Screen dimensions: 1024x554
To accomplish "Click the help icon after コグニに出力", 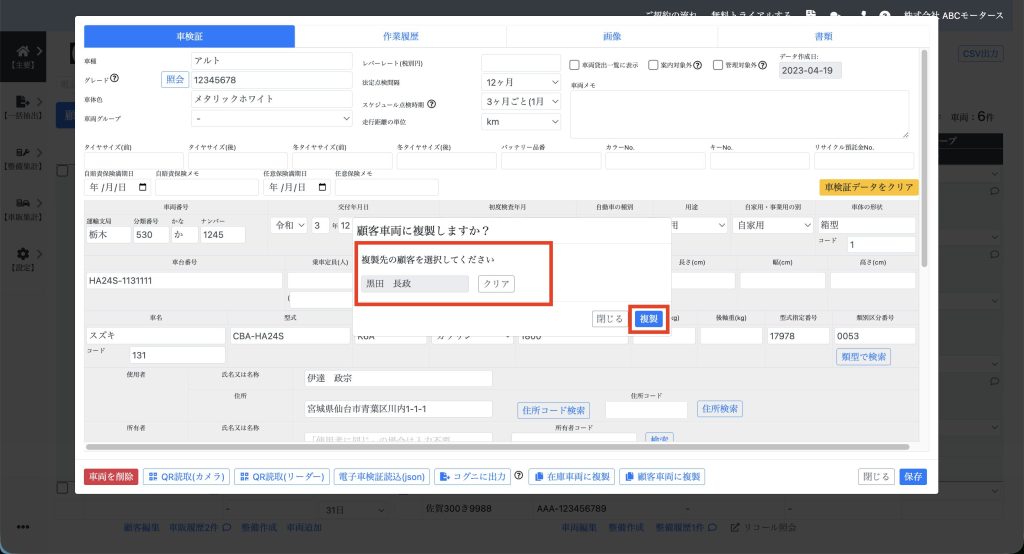I will pos(519,477).
